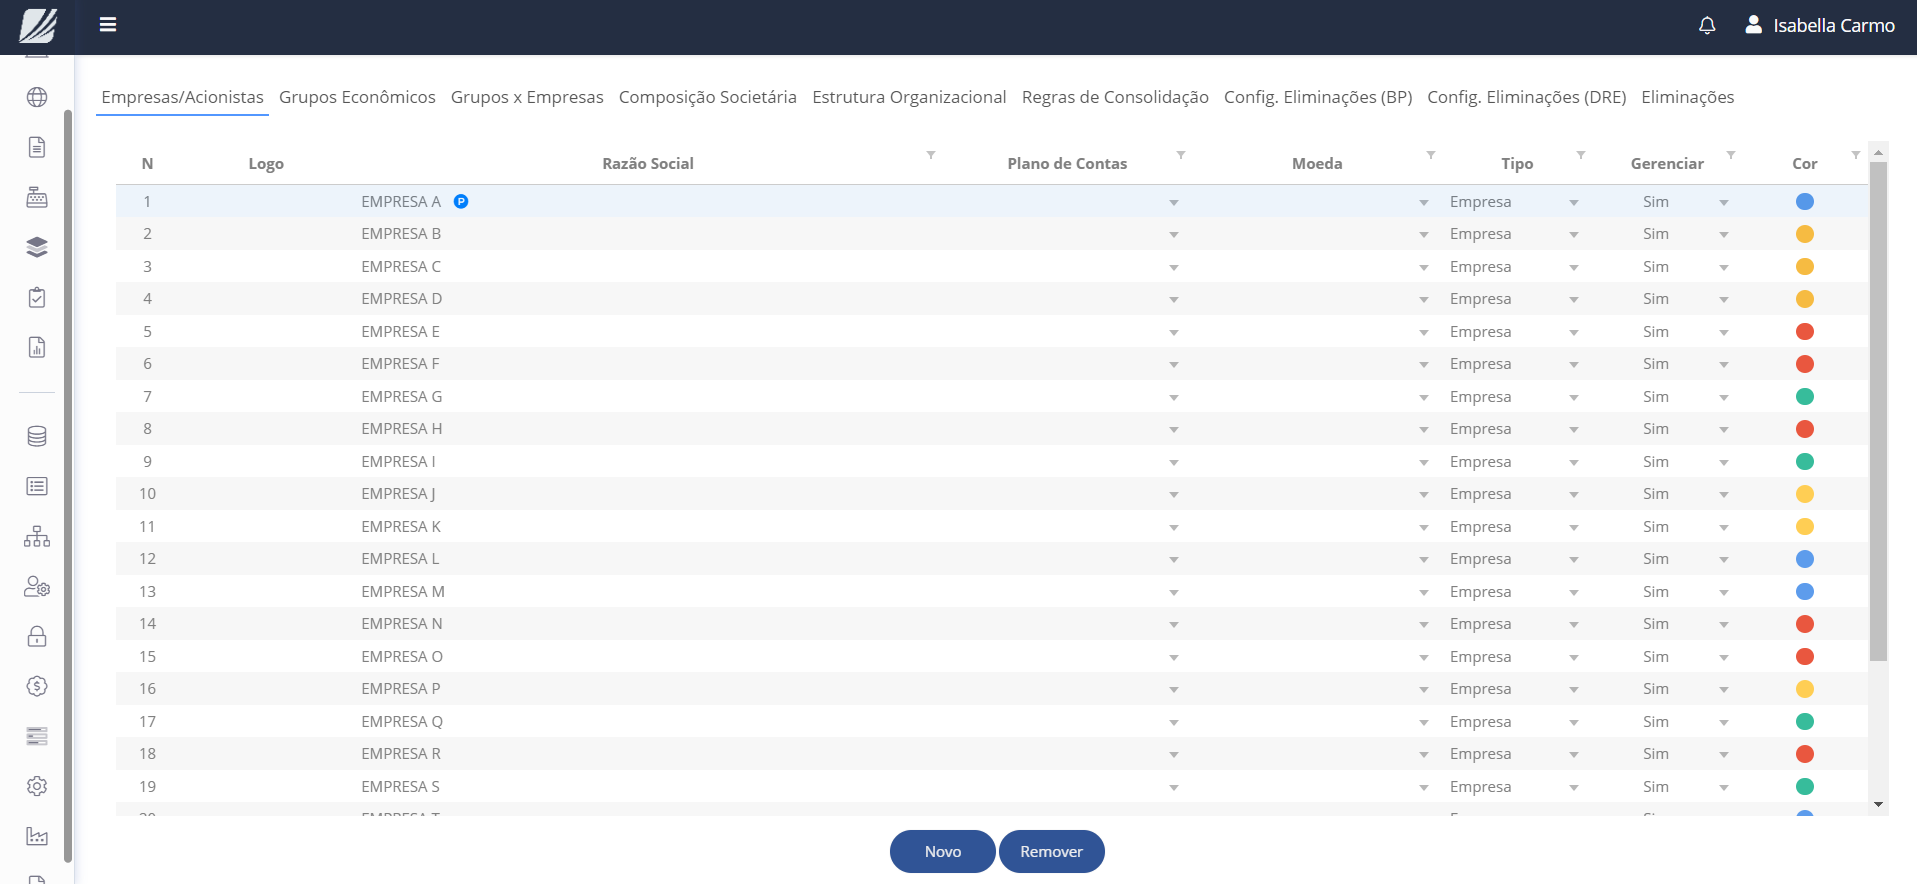This screenshot has width=1917, height=884.
Task: Open the globe icon in sidebar
Action: (37, 97)
